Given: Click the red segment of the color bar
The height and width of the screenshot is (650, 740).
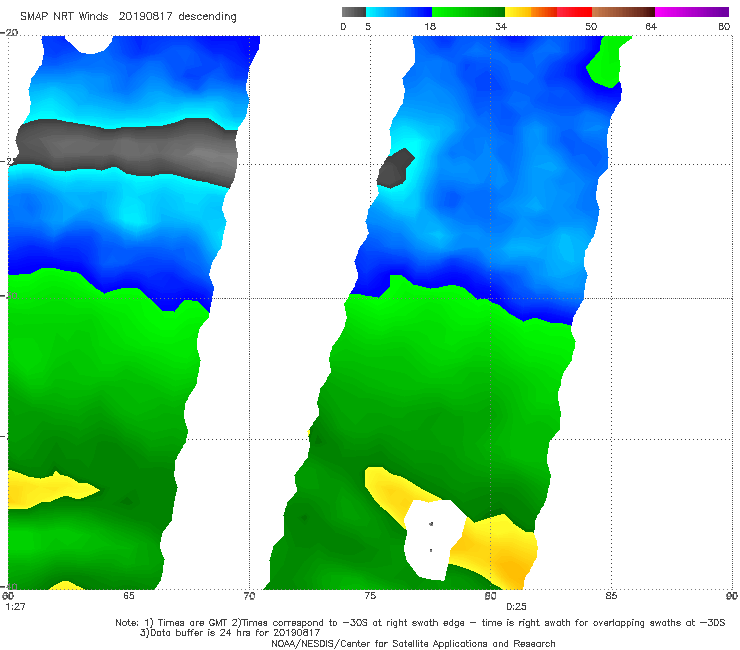Looking at the screenshot, I should [574, 12].
